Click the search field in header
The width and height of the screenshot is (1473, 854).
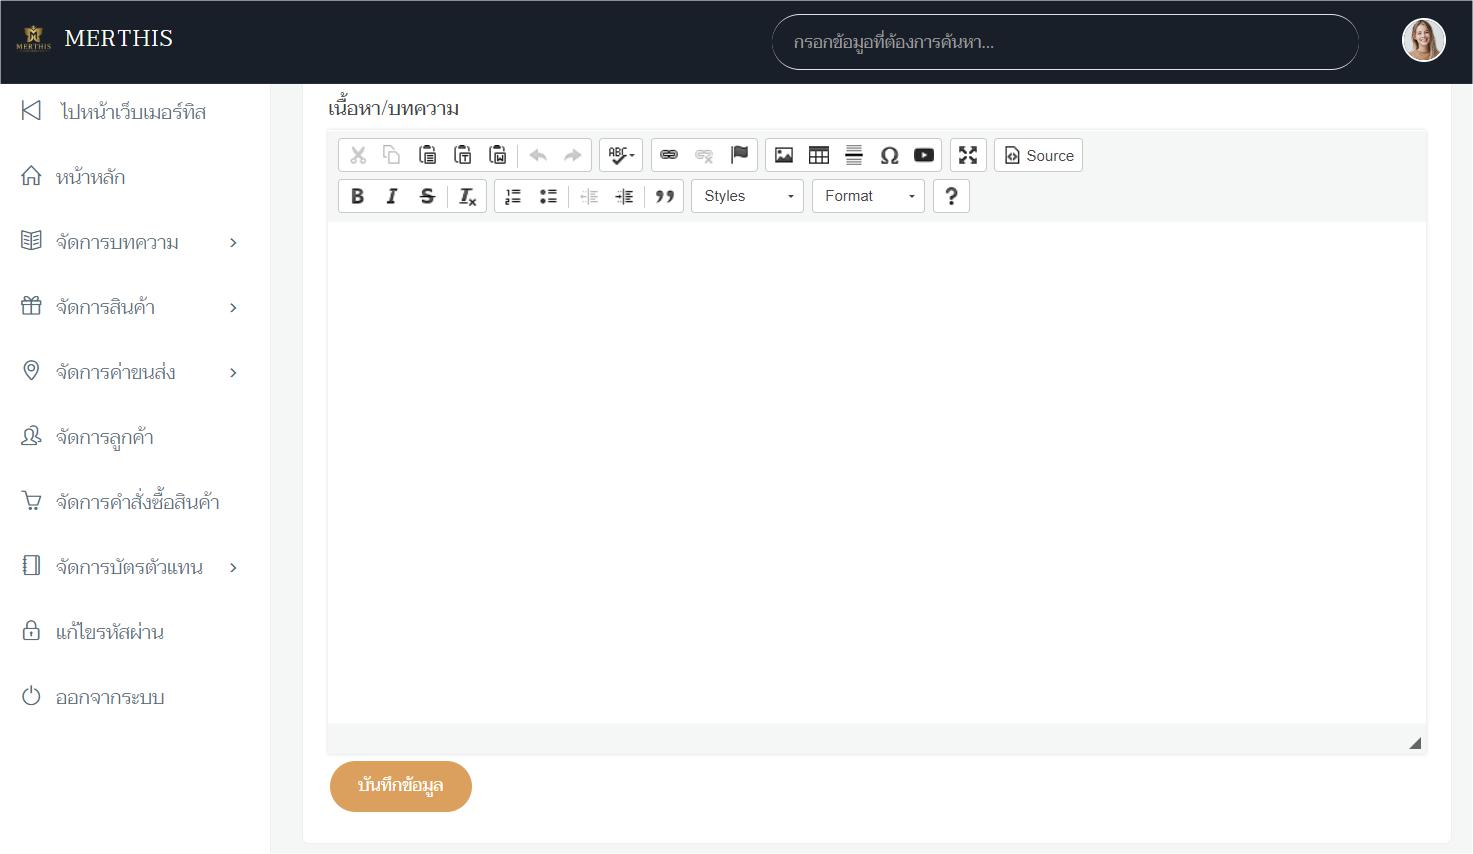[1064, 42]
